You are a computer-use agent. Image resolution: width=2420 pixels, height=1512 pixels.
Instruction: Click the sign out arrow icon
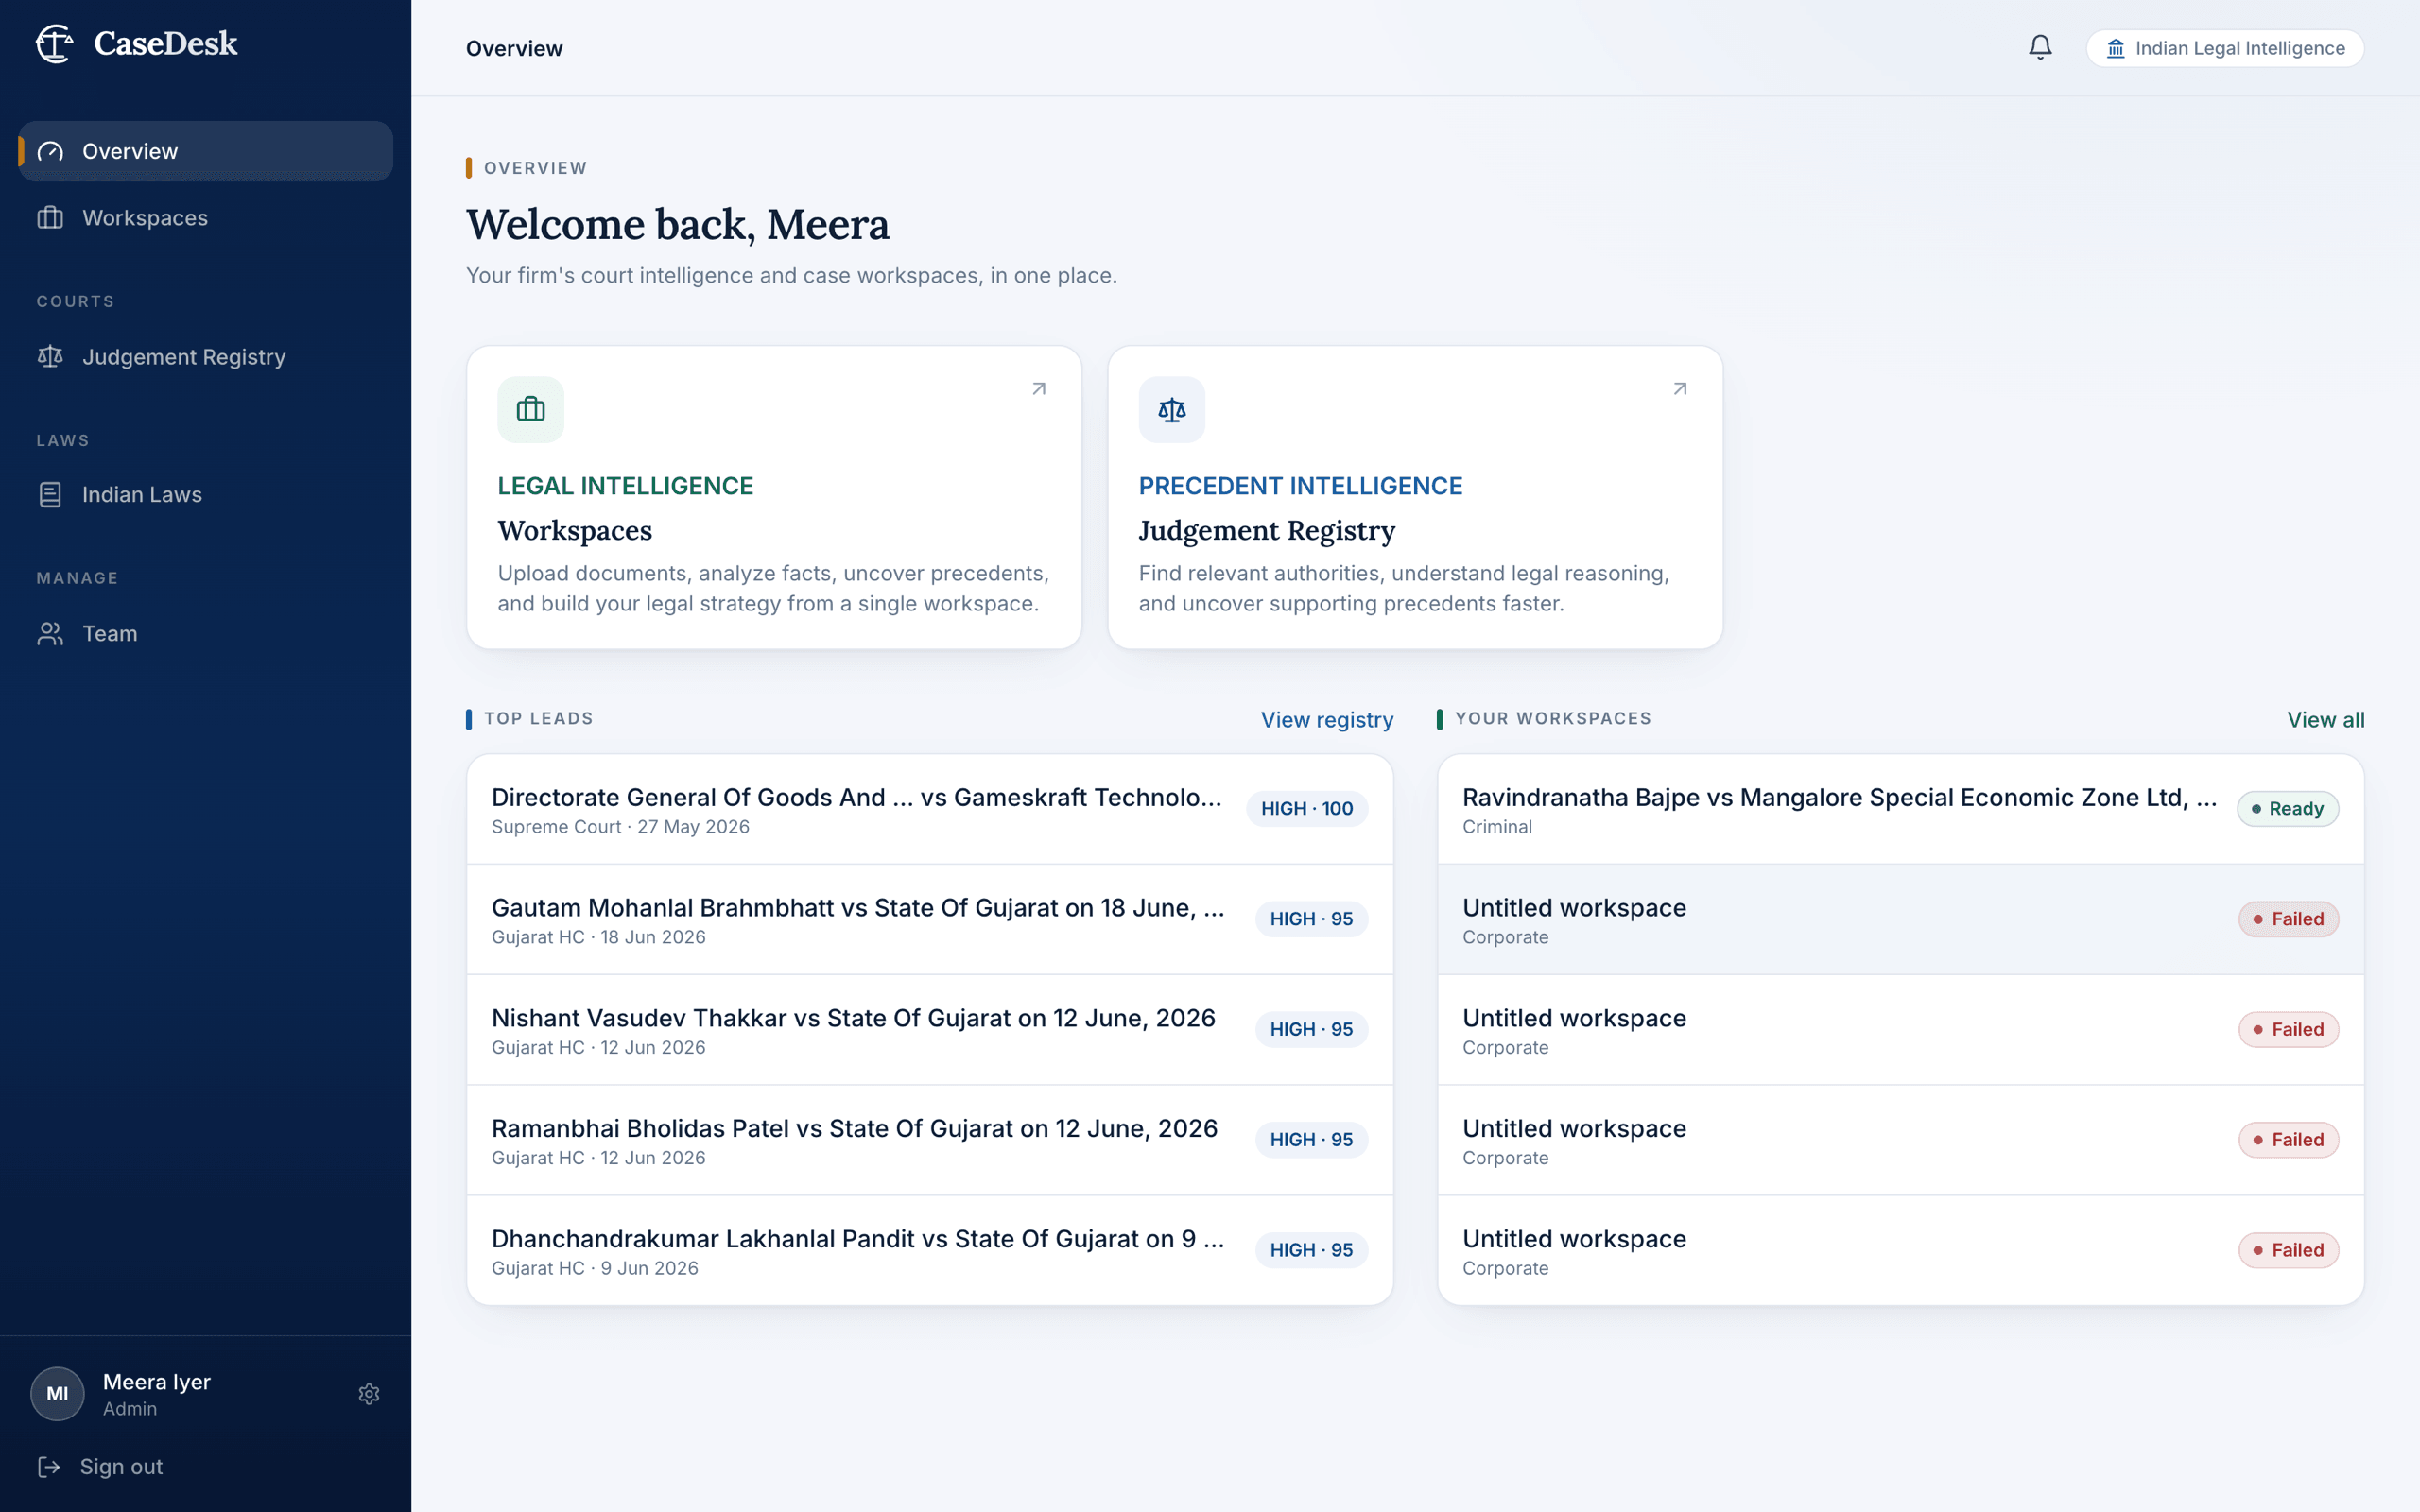(49, 1467)
